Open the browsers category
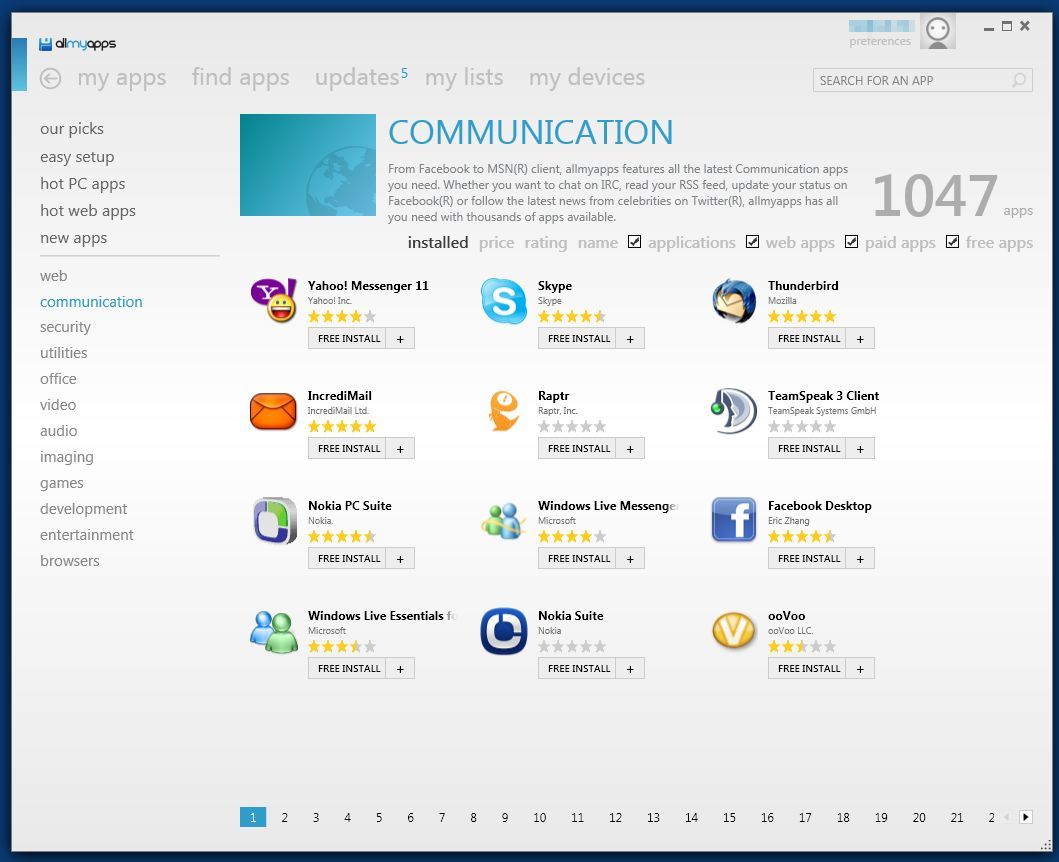The width and height of the screenshot is (1059, 862). tap(70, 561)
